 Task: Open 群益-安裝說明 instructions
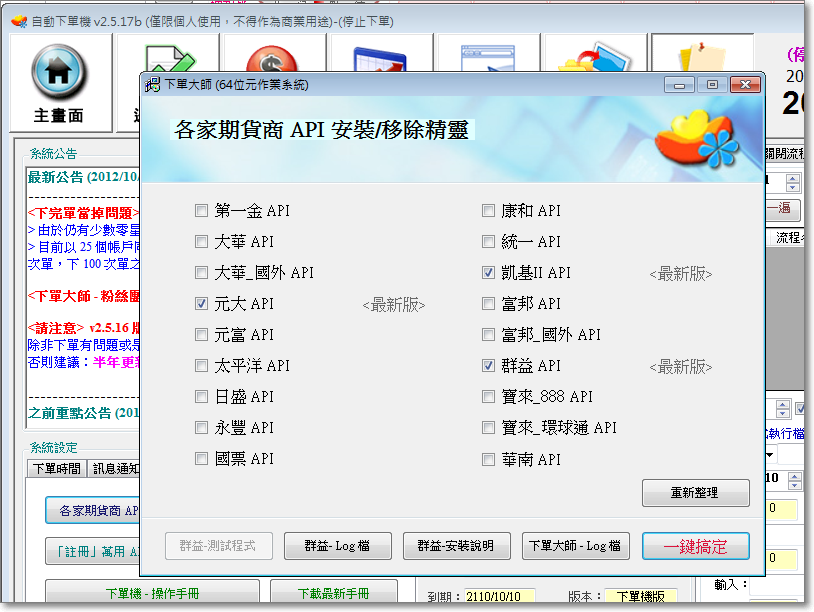pos(456,546)
